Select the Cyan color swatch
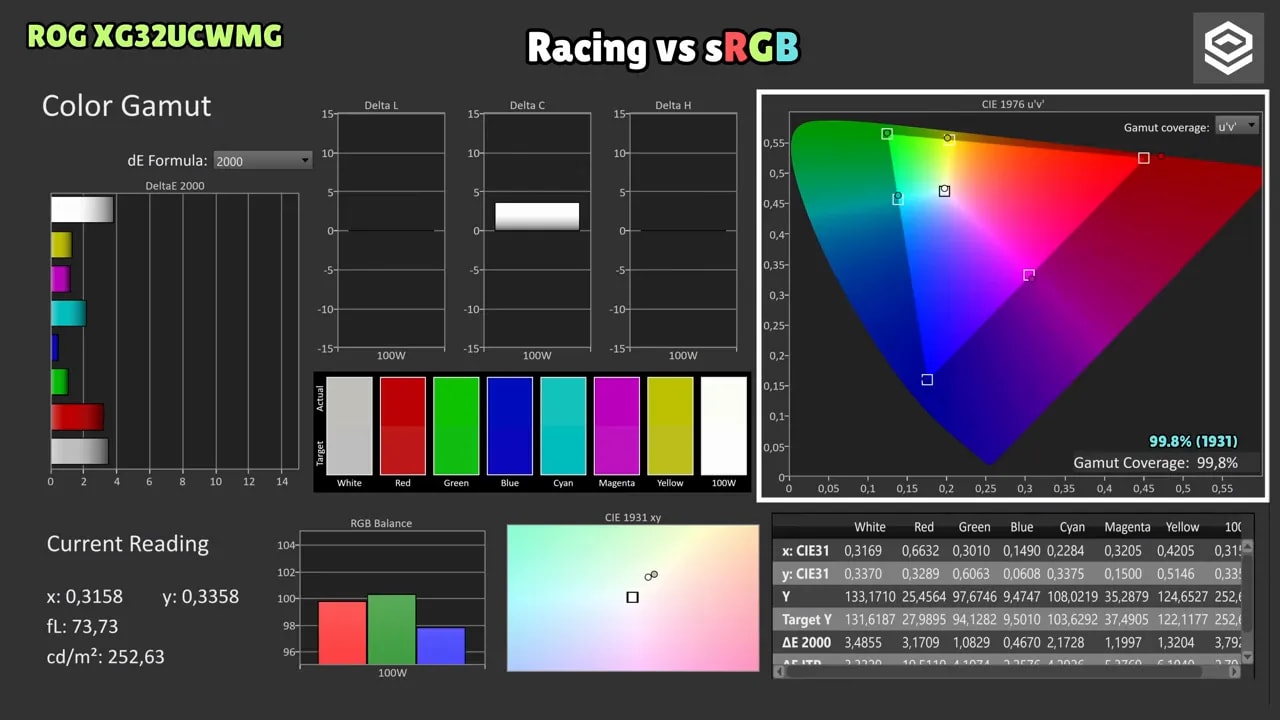Viewport: 1280px width, 720px height. point(563,426)
